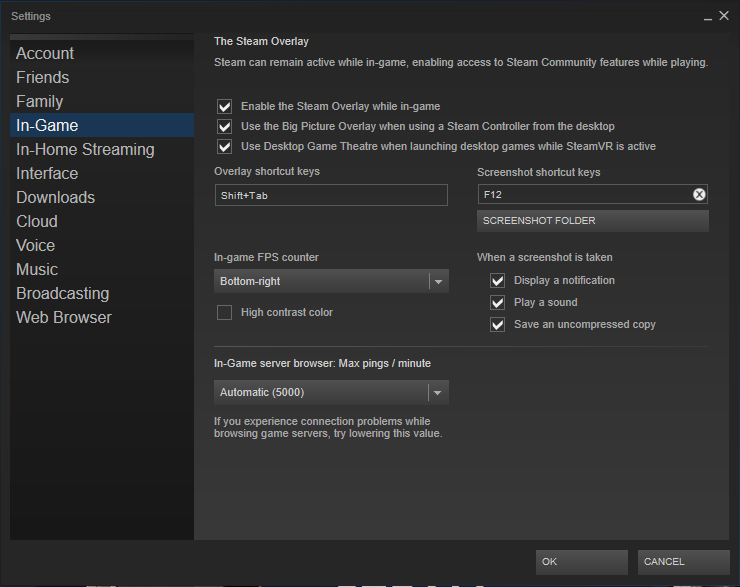The width and height of the screenshot is (740, 587).
Task: Close the Settings window
Action: click(x=724, y=16)
